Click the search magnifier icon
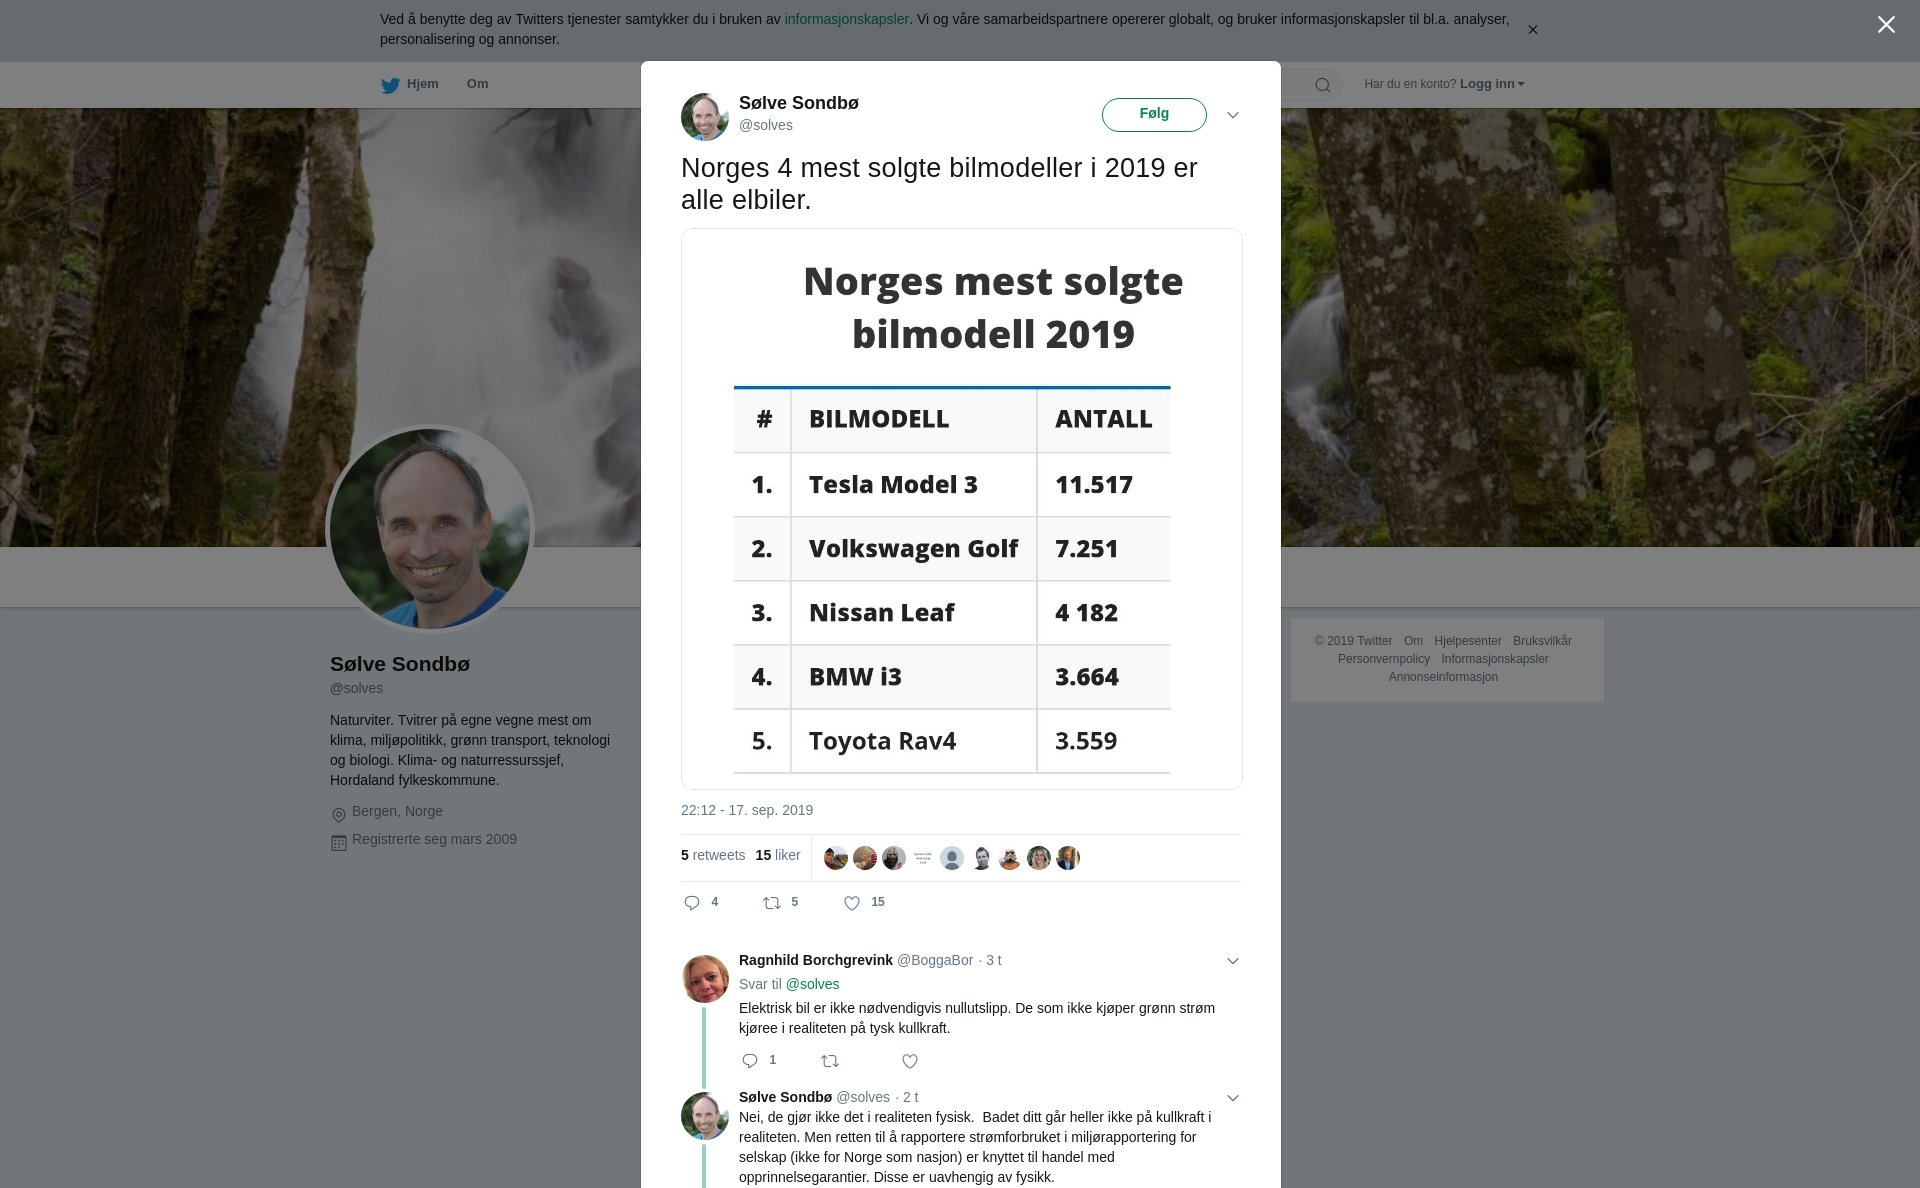The image size is (1920, 1188). [1323, 85]
